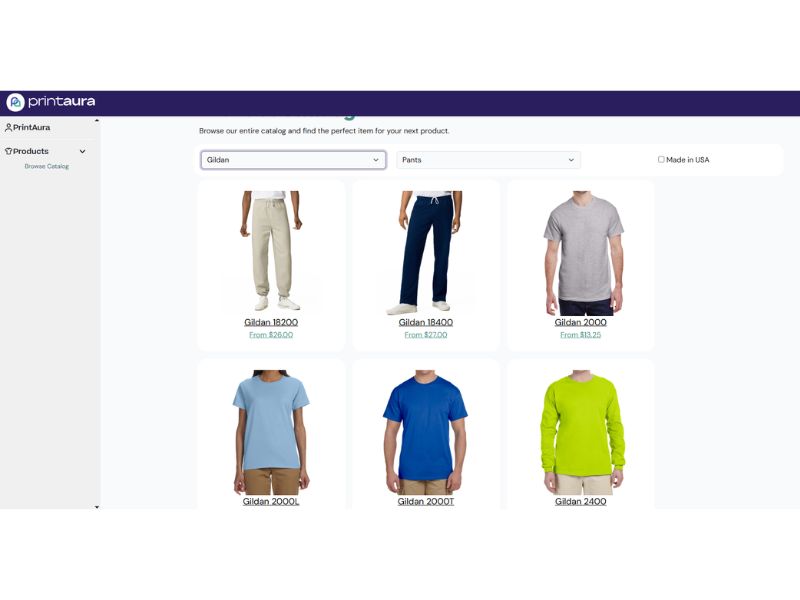The height and width of the screenshot is (600, 800).
Task: Click the navy pants product image
Action: [x=426, y=253]
